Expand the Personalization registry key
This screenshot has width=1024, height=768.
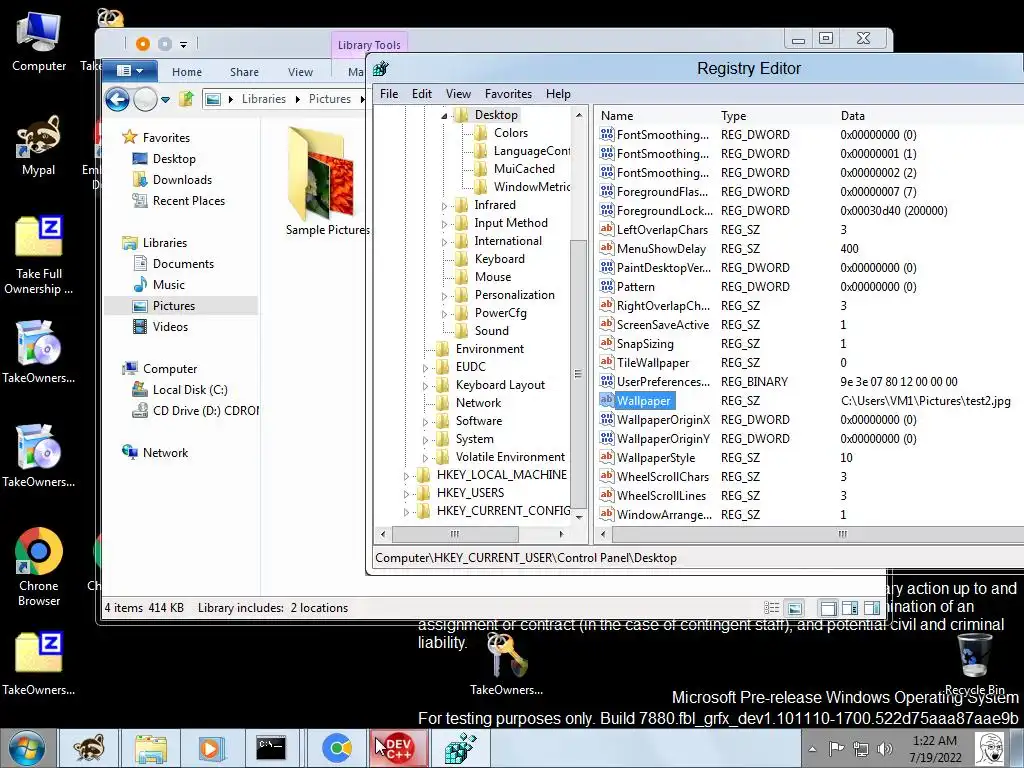click(444, 296)
